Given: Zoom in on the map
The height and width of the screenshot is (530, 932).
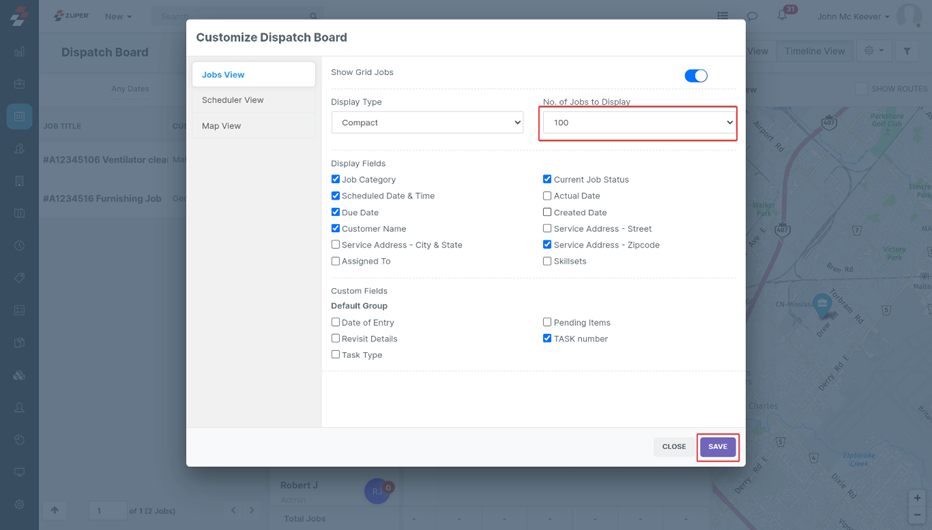Looking at the screenshot, I should tap(917, 498).
